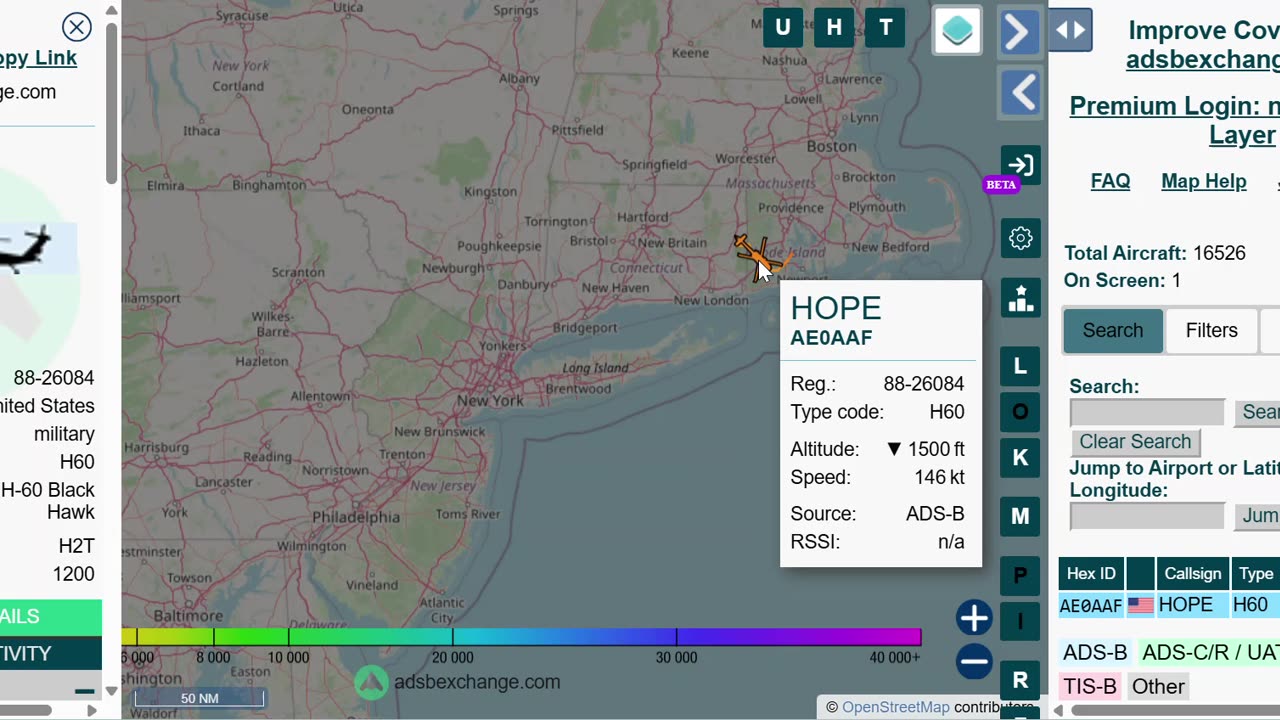The width and height of the screenshot is (1280, 720).
Task: Select hex AE0AAF in the aircraft table
Action: (1091, 605)
